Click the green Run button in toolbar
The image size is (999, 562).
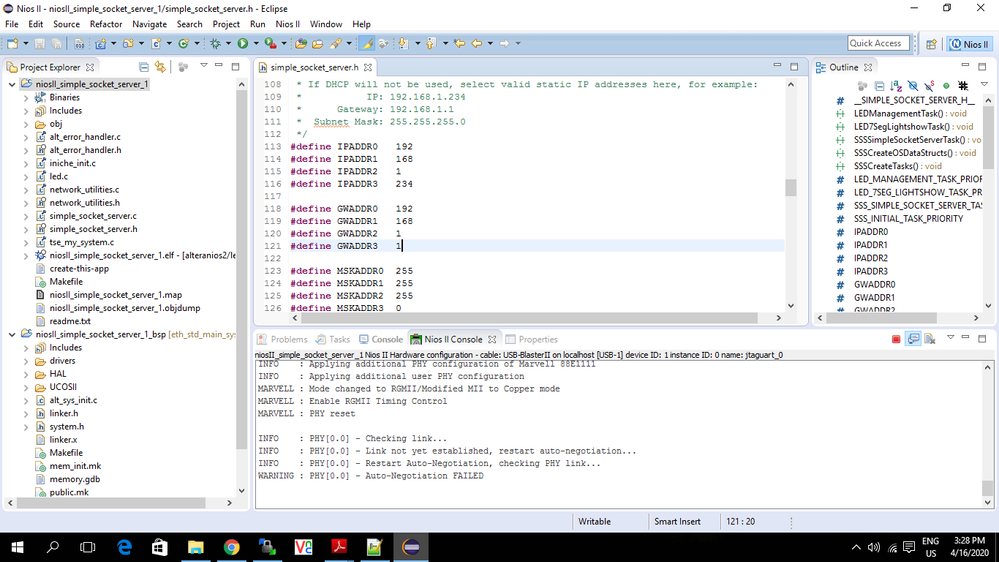click(x=242, y=44)
